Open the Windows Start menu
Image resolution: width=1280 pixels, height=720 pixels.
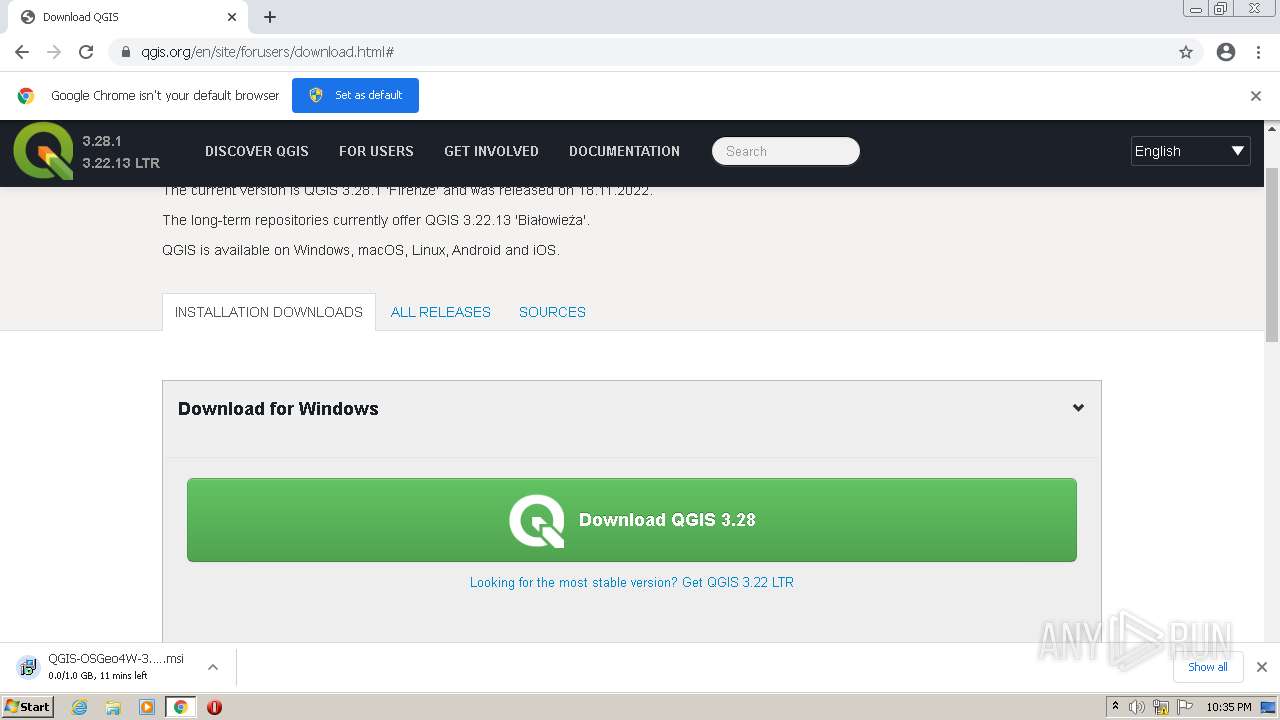click(x=27, y=707)
